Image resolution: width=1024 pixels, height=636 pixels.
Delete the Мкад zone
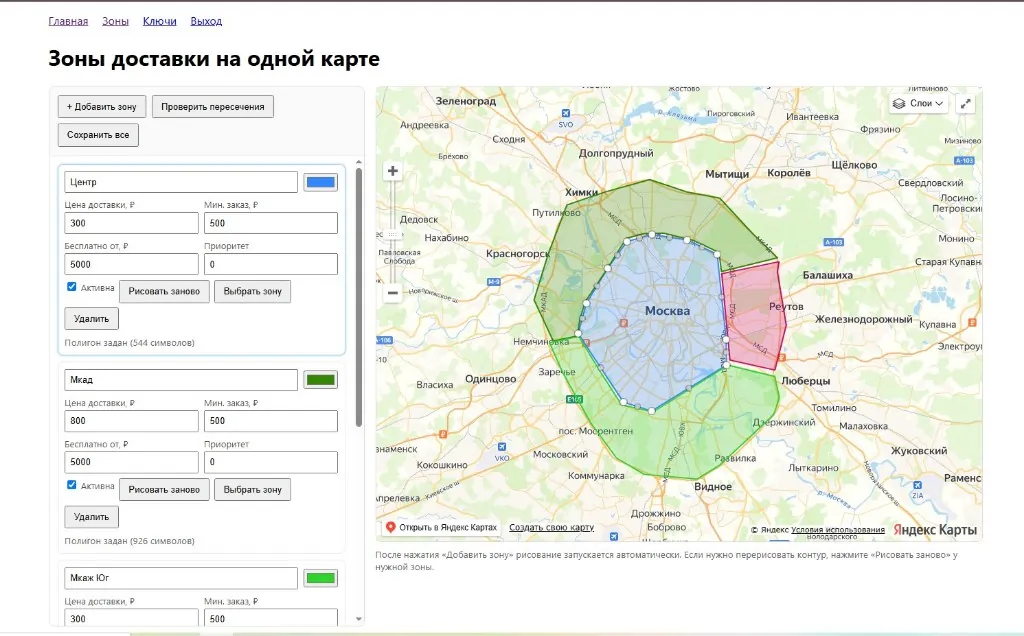(91, 517)
